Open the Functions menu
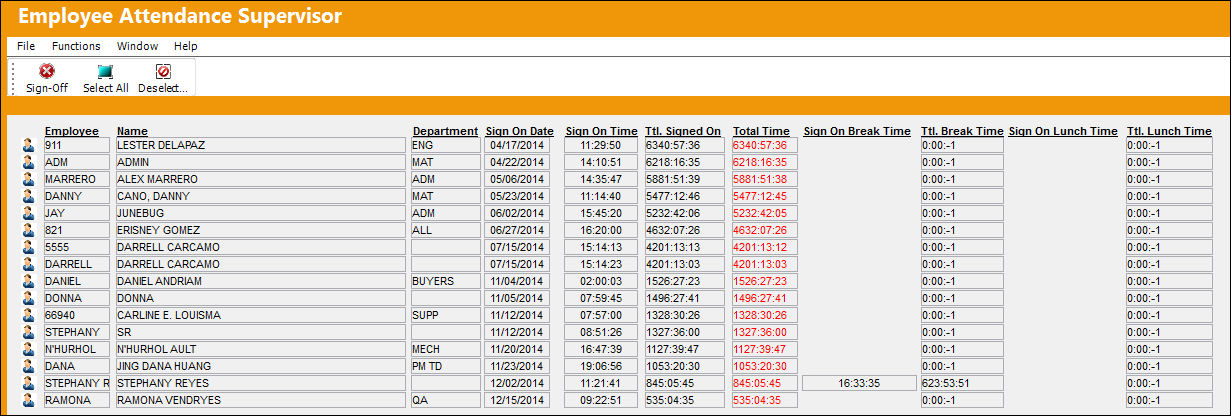1231x416 pixels. coord(76,46)
